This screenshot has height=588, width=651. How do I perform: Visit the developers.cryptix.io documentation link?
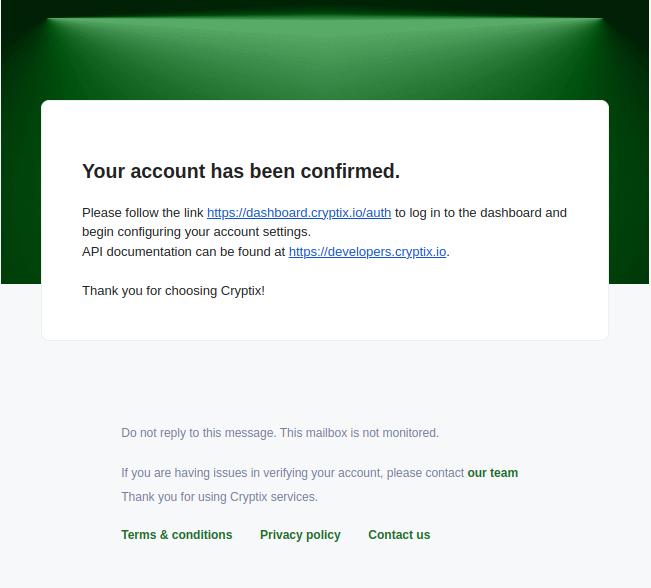coord(367,252)
